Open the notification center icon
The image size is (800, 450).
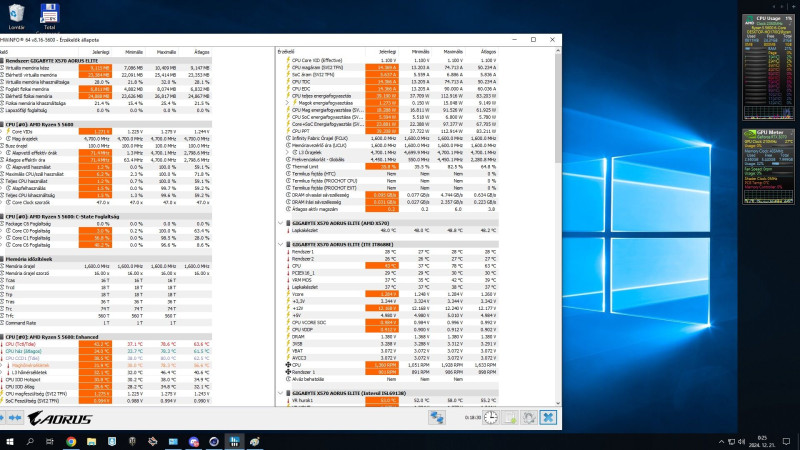pyautogui.click(x=786, y=441)
